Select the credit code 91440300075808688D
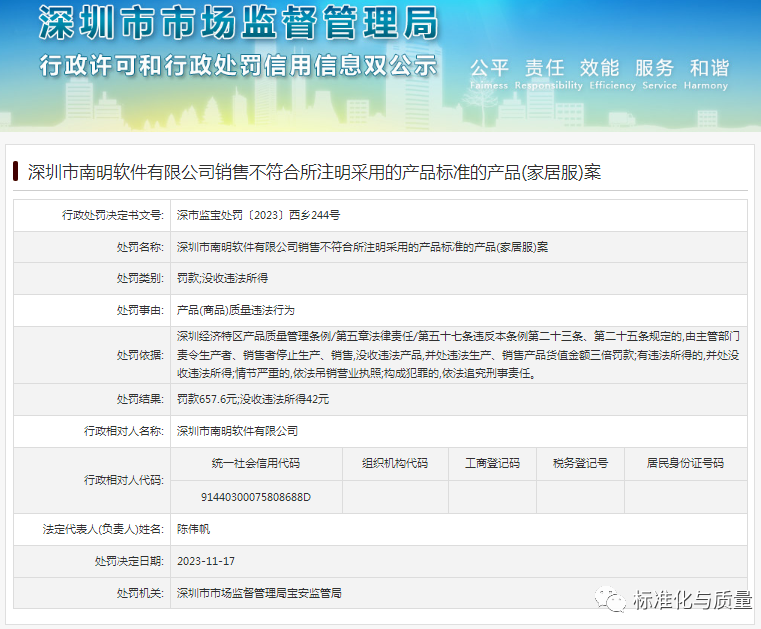 (256, 497)
